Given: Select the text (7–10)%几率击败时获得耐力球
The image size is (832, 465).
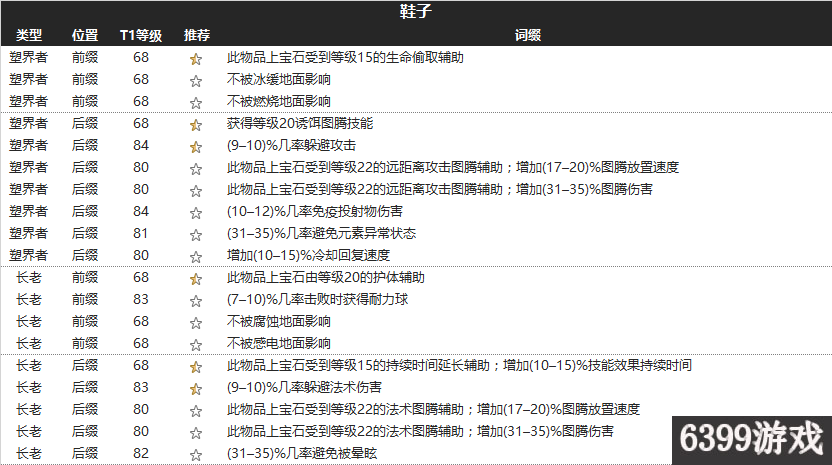Looking at the screenshot, I should coord(317,299).
